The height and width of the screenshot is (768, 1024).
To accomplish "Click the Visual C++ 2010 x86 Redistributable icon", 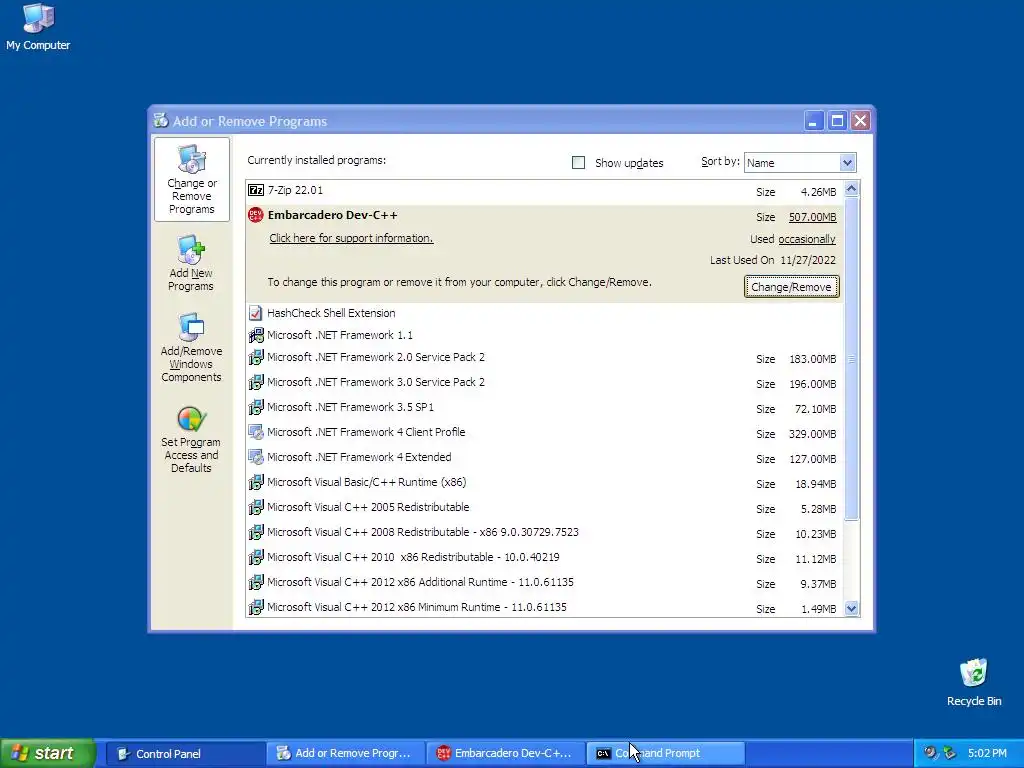I will (256, 557).
